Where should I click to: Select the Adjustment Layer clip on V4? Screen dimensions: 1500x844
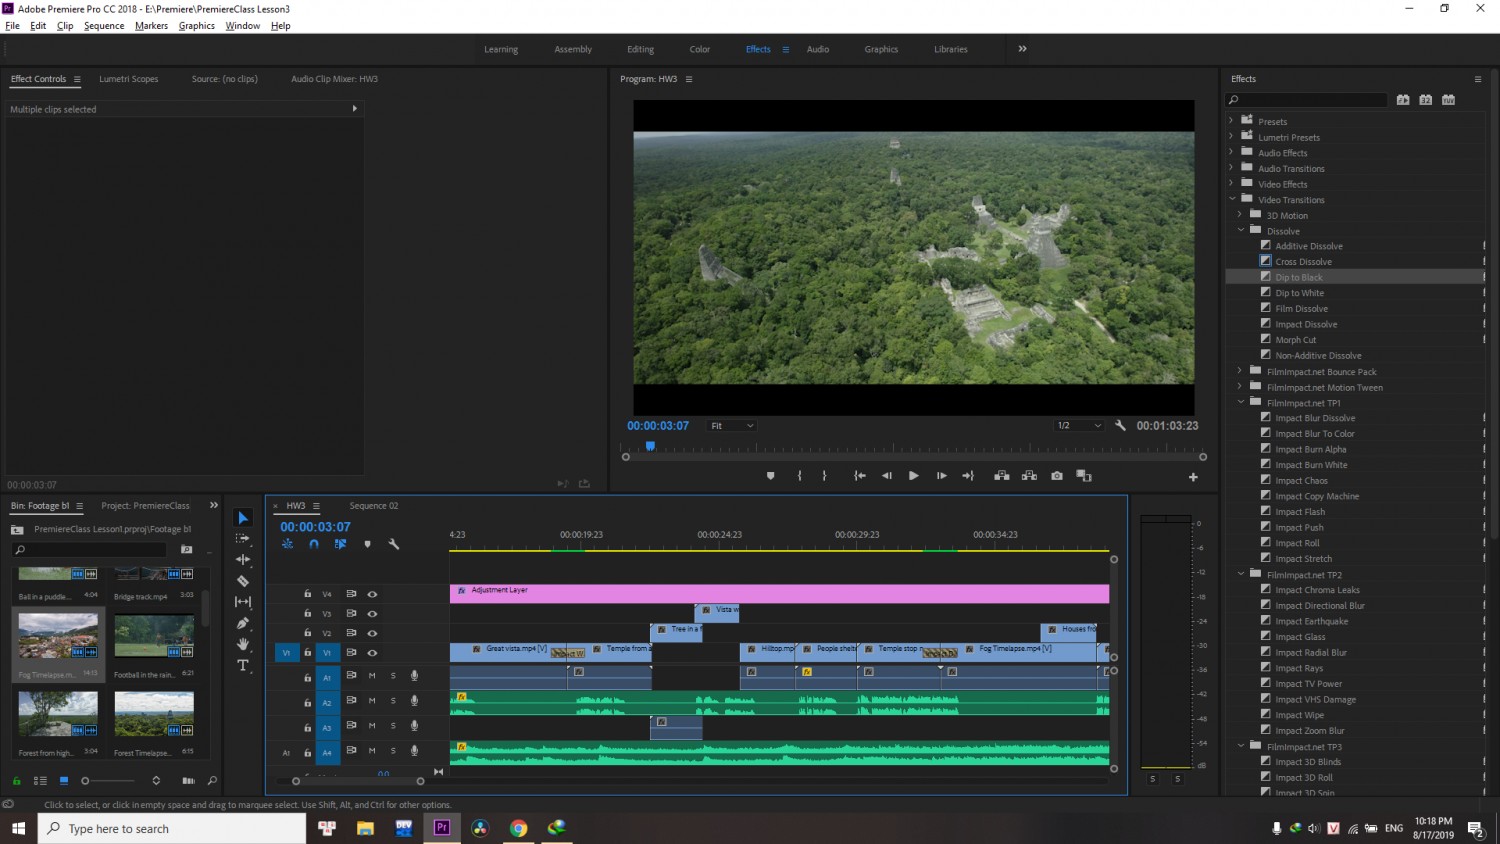779,594
